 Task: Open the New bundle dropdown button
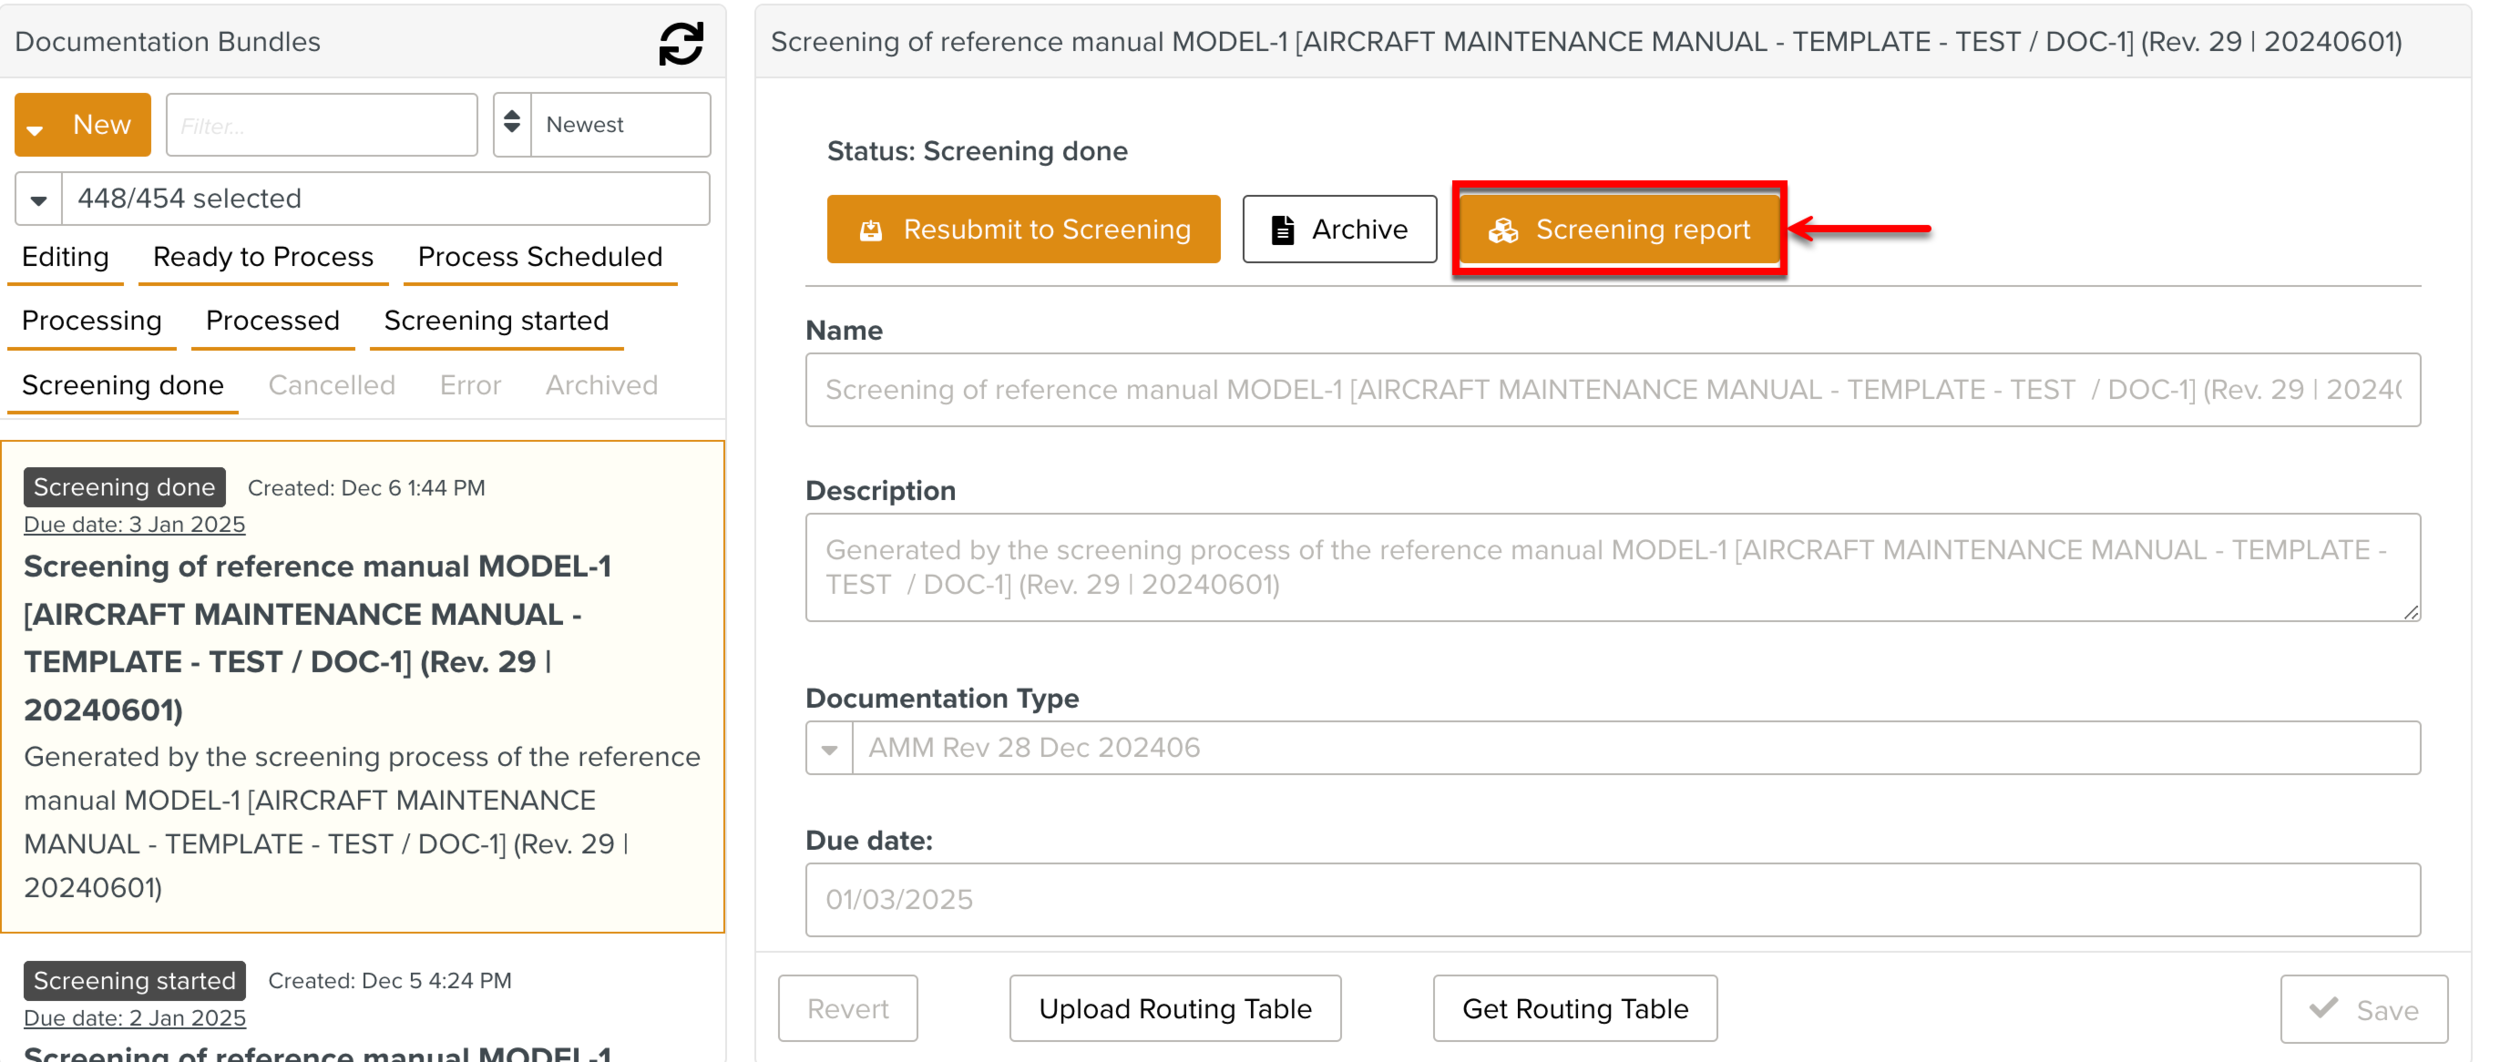(x=82, y=125)
